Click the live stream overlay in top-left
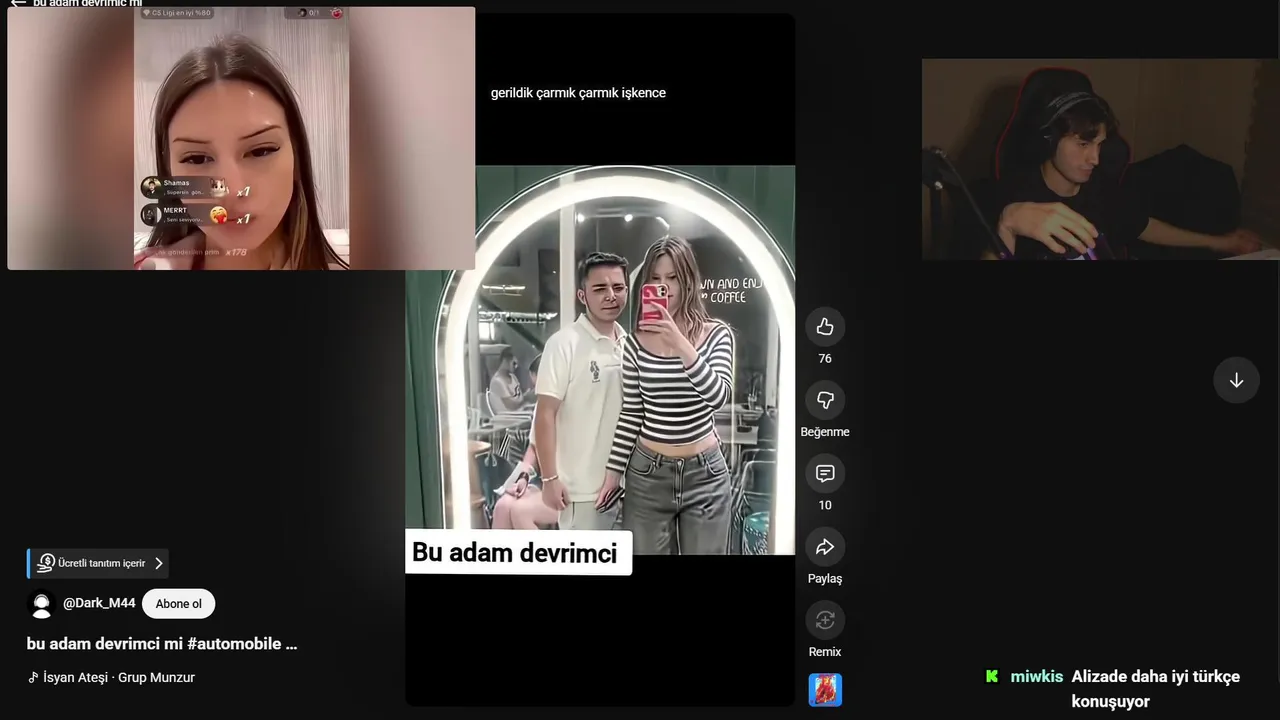Screen dimensions: 1280x720 [241, 138]
